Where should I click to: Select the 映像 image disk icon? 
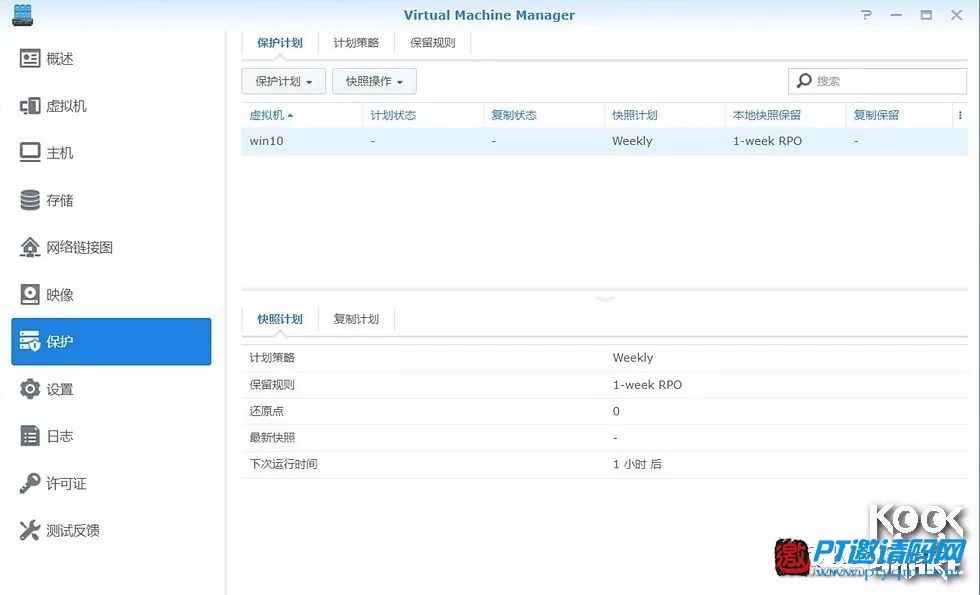[30, 294]
